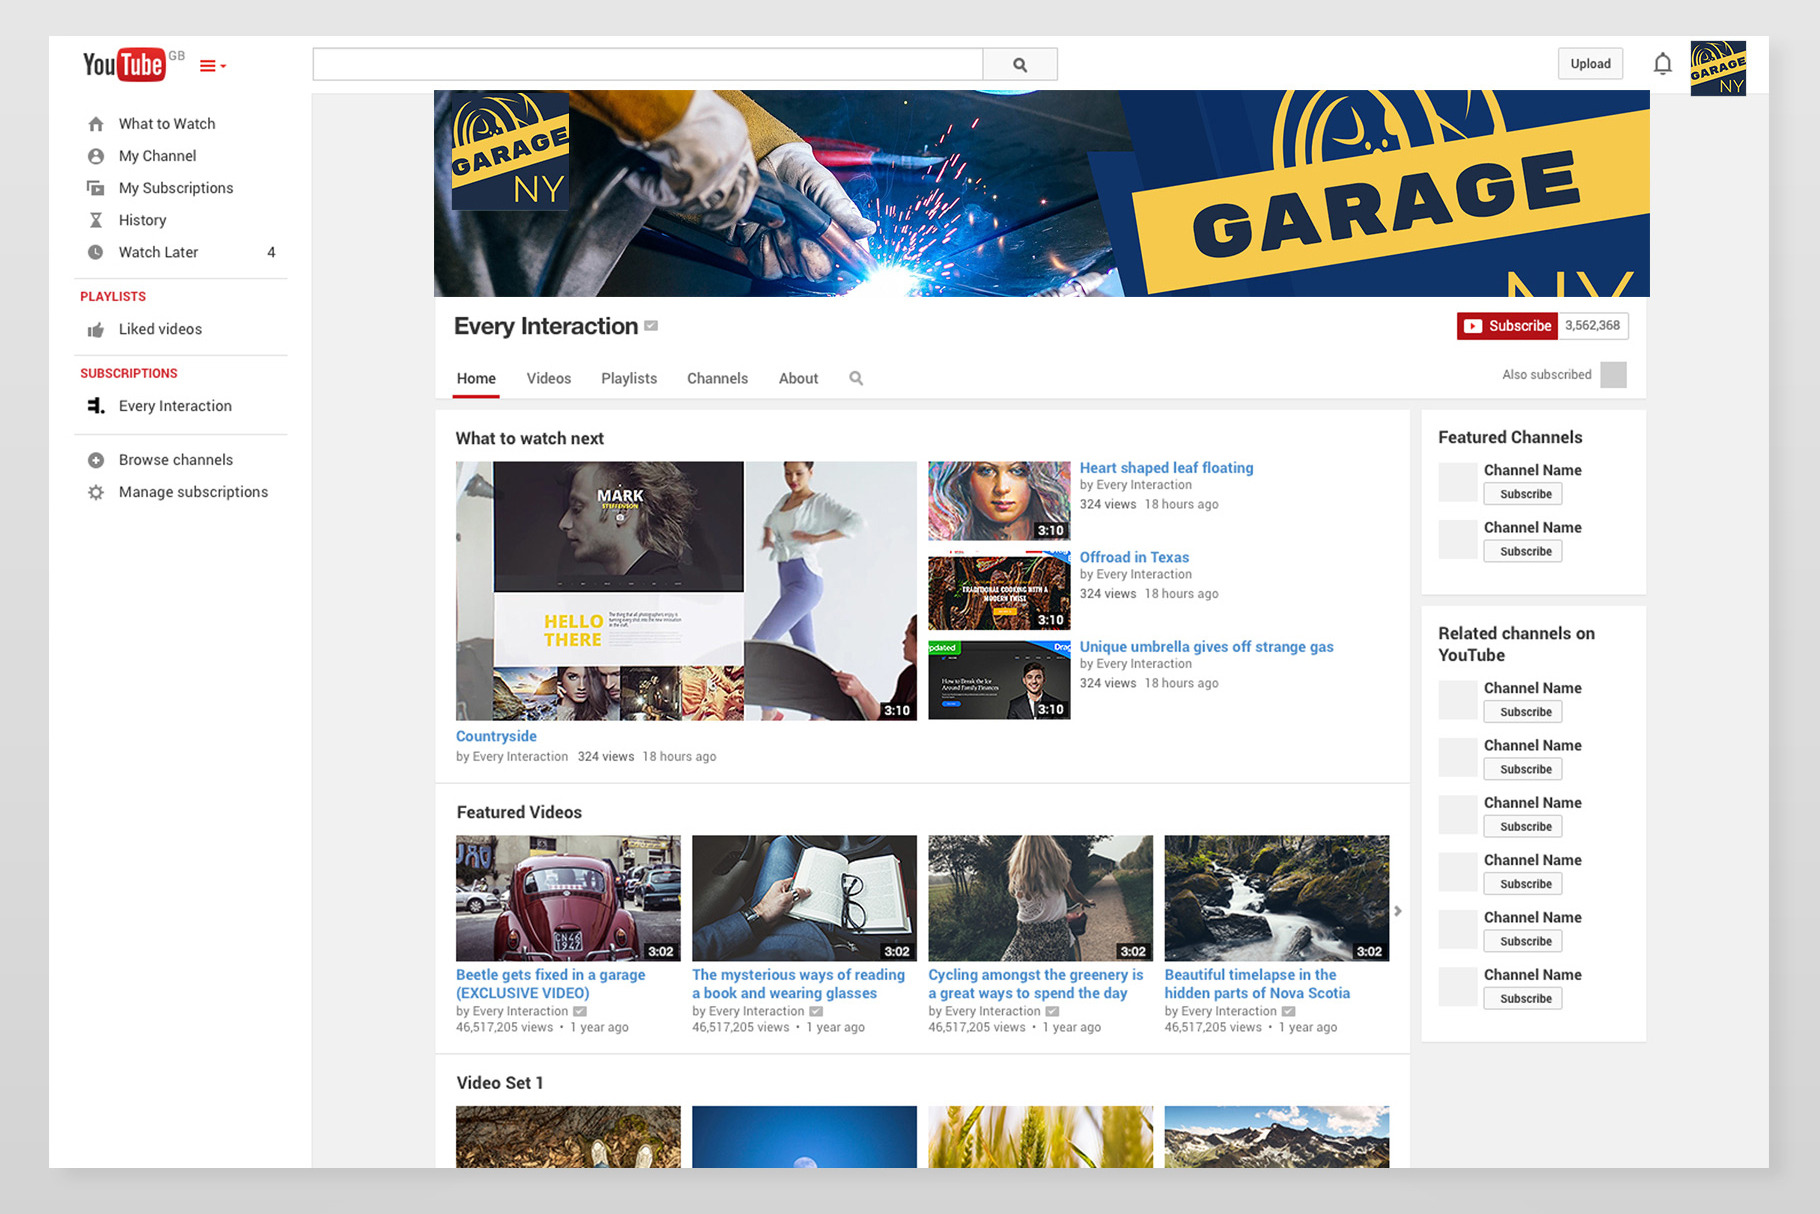Open the Garage NY account avatar

click(1717, 68)
